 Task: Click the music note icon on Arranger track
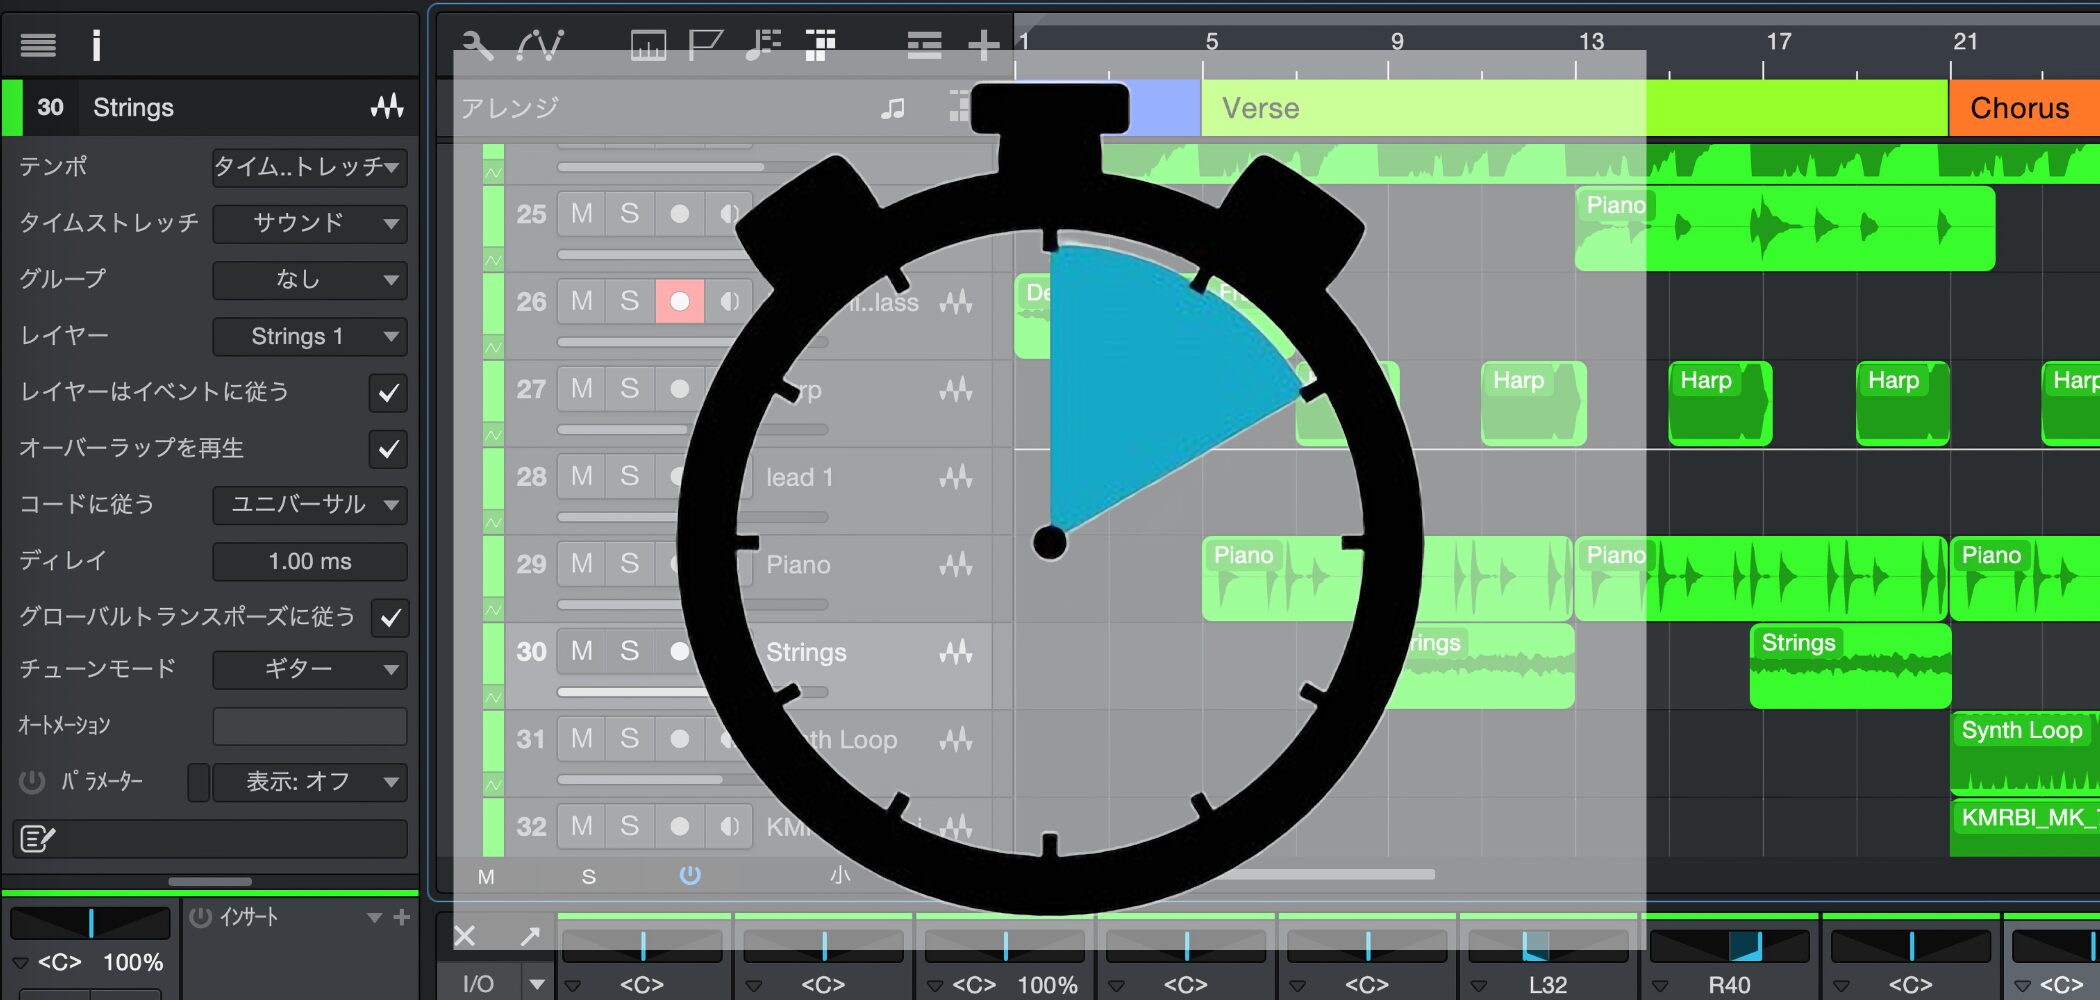click(893, 108)
